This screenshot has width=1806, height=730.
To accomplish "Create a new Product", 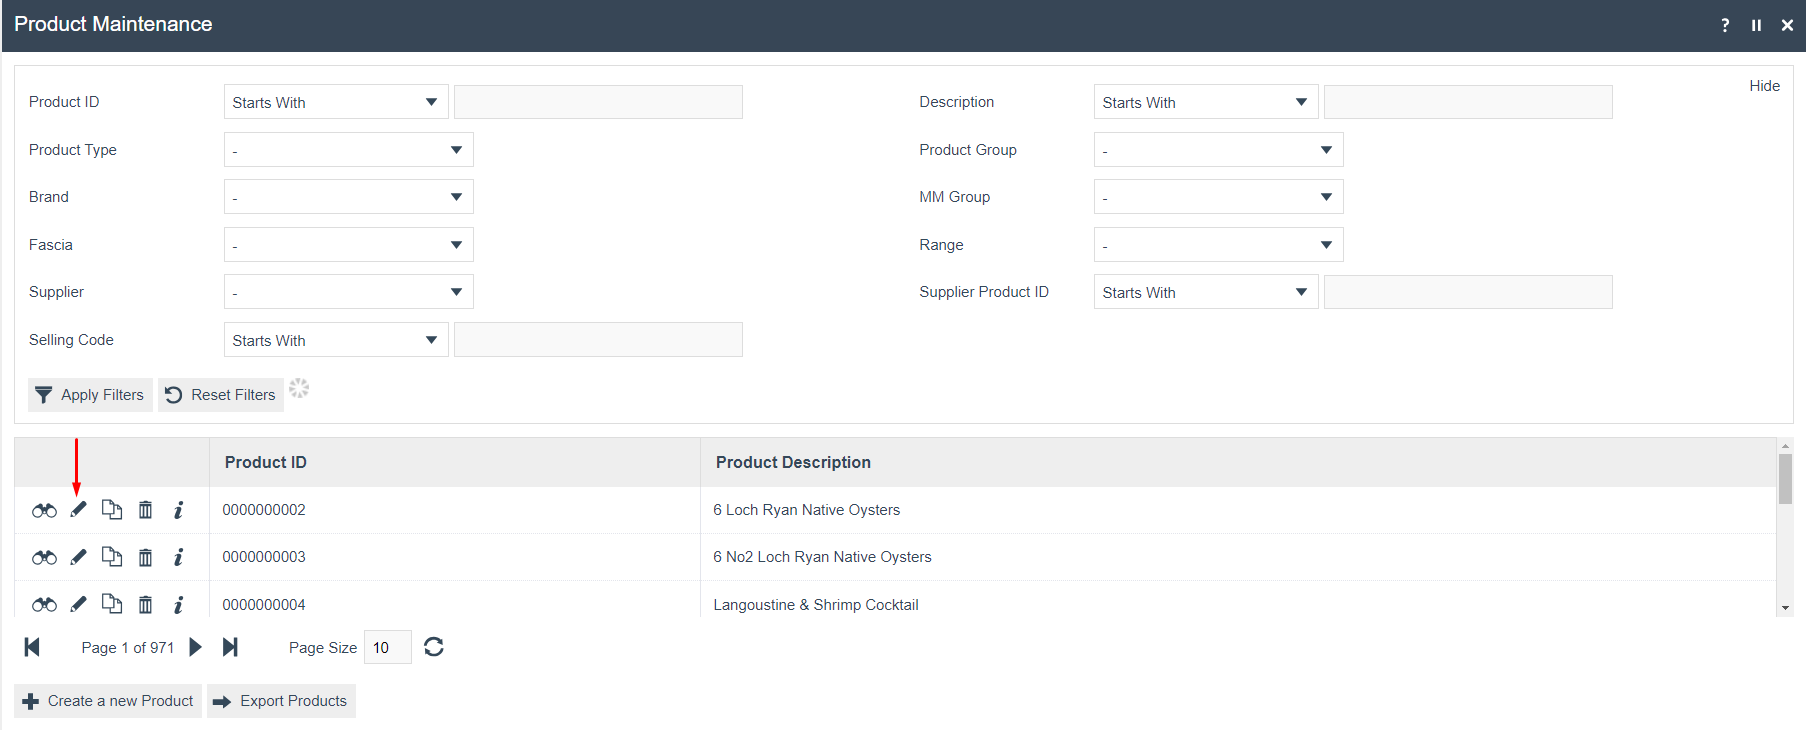I will 108,701.
